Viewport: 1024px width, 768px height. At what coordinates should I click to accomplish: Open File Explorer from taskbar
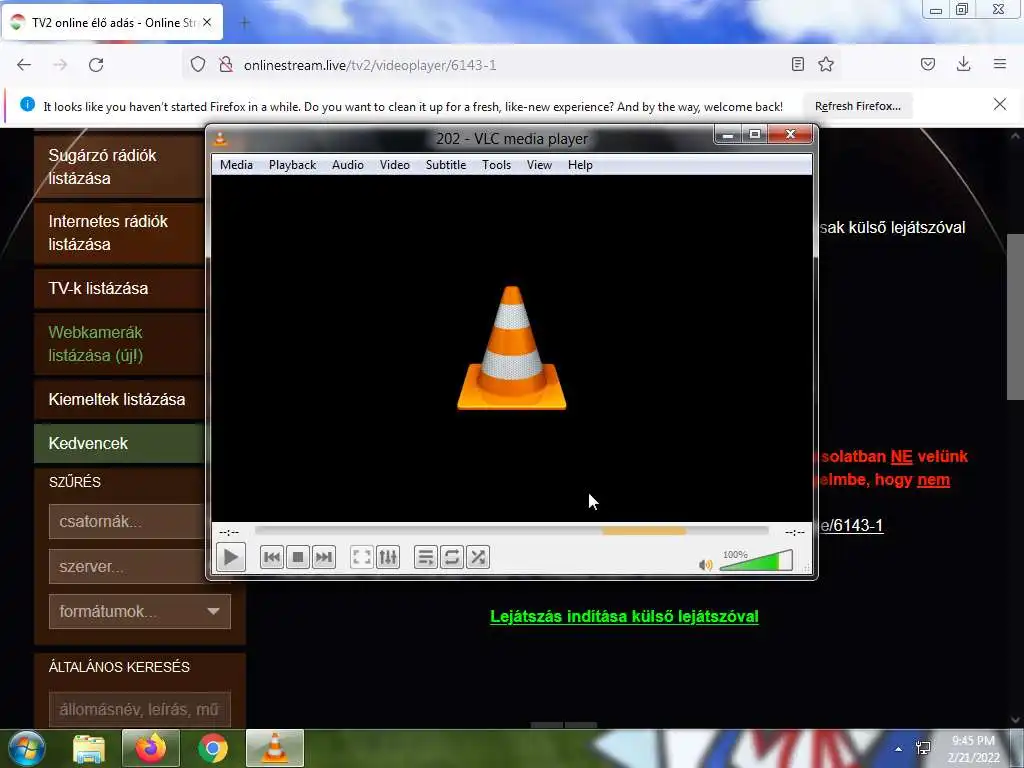[89, 748]
